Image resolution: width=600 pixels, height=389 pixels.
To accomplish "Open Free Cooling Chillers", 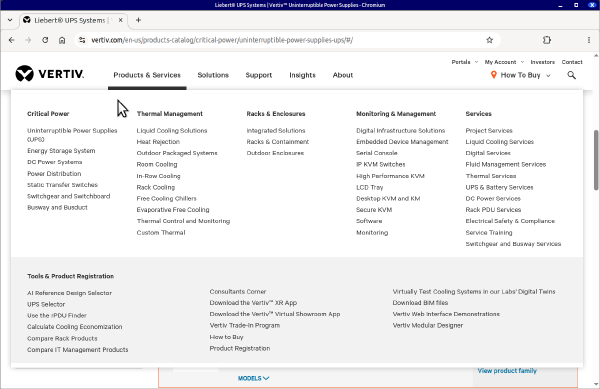I will pyautogui.click(x=166, y=199).
